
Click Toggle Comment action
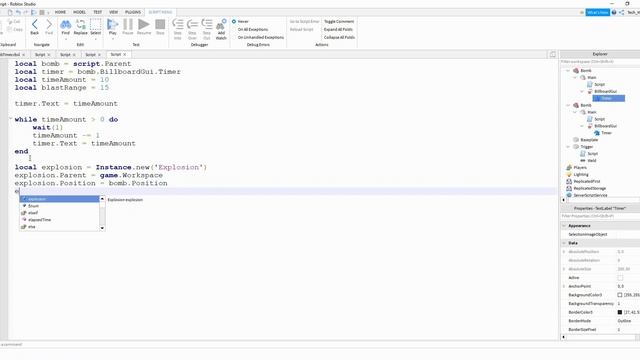click(339, 22)
